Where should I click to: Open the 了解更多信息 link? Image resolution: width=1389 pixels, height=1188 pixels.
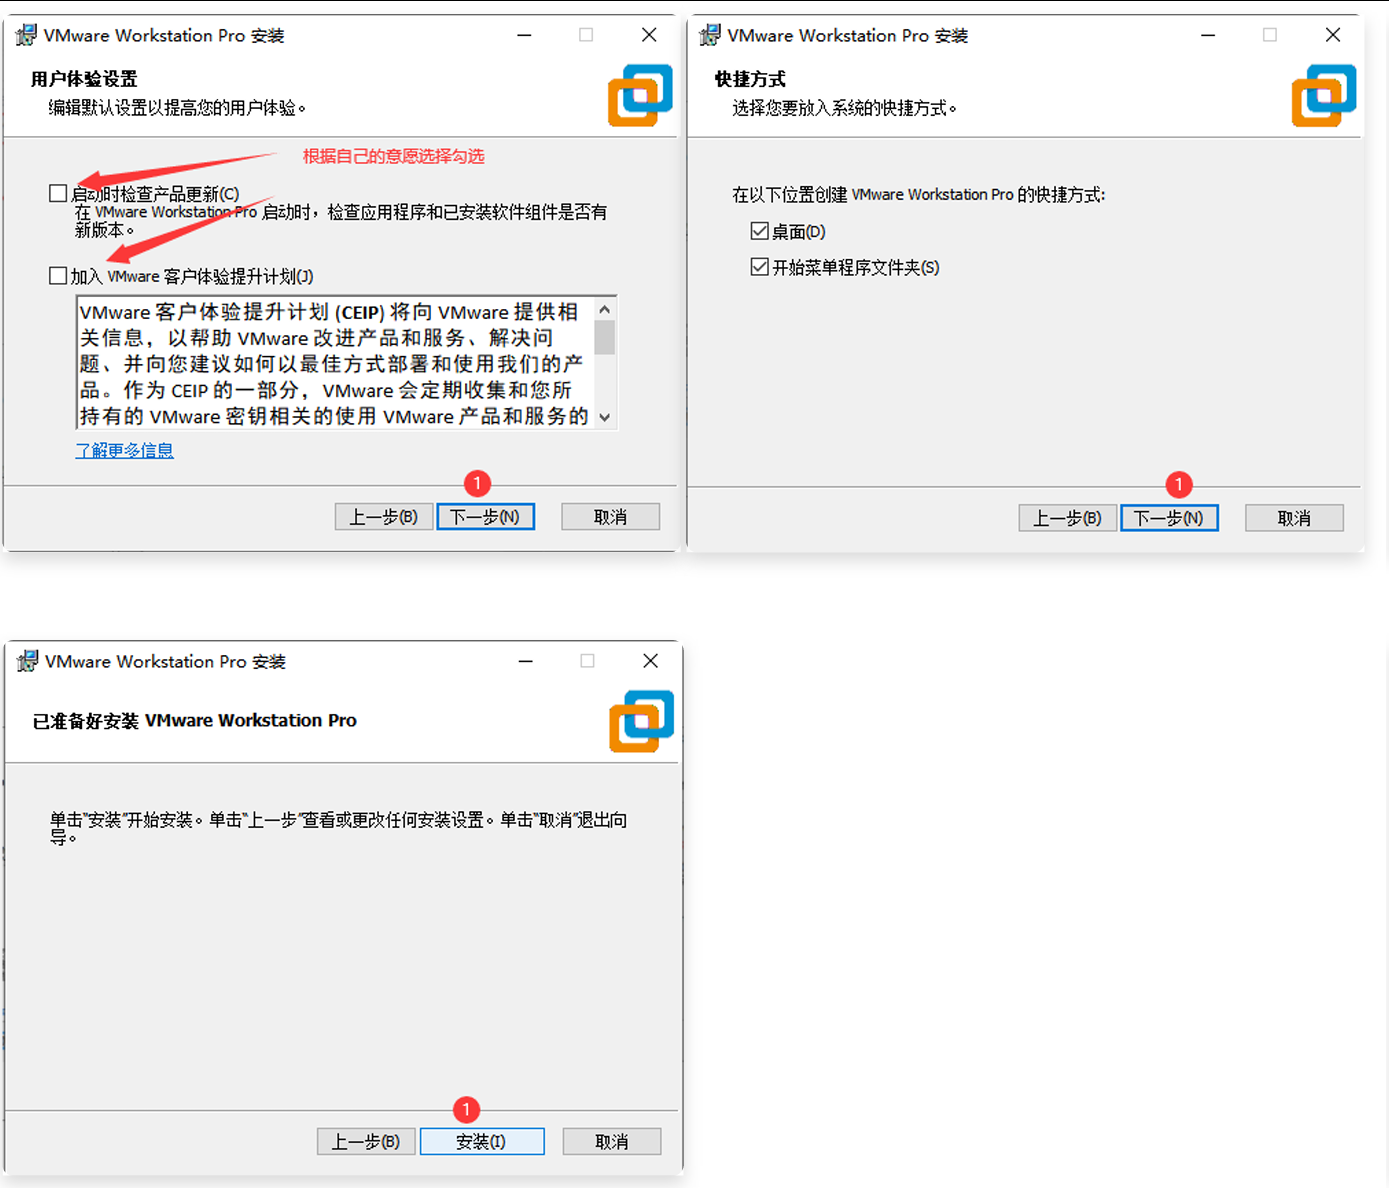[x=125, y=450]
